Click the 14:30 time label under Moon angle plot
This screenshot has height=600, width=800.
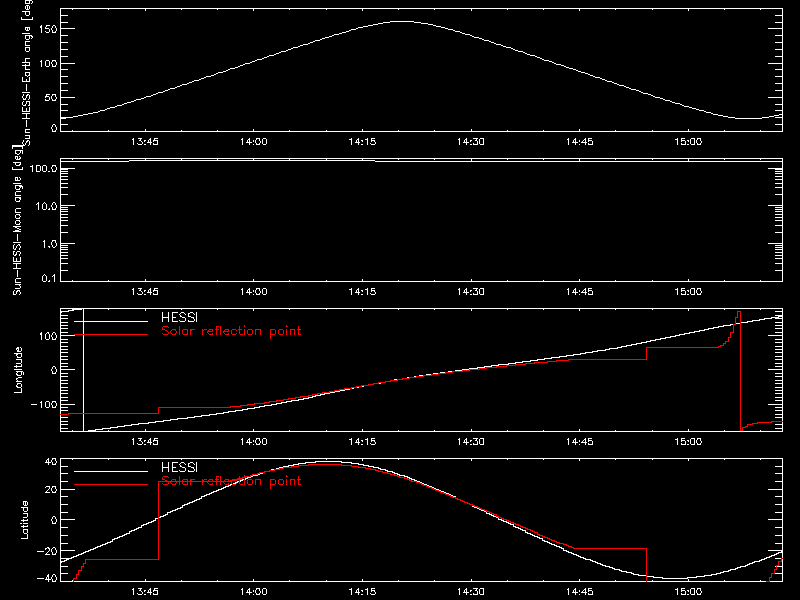470,292
